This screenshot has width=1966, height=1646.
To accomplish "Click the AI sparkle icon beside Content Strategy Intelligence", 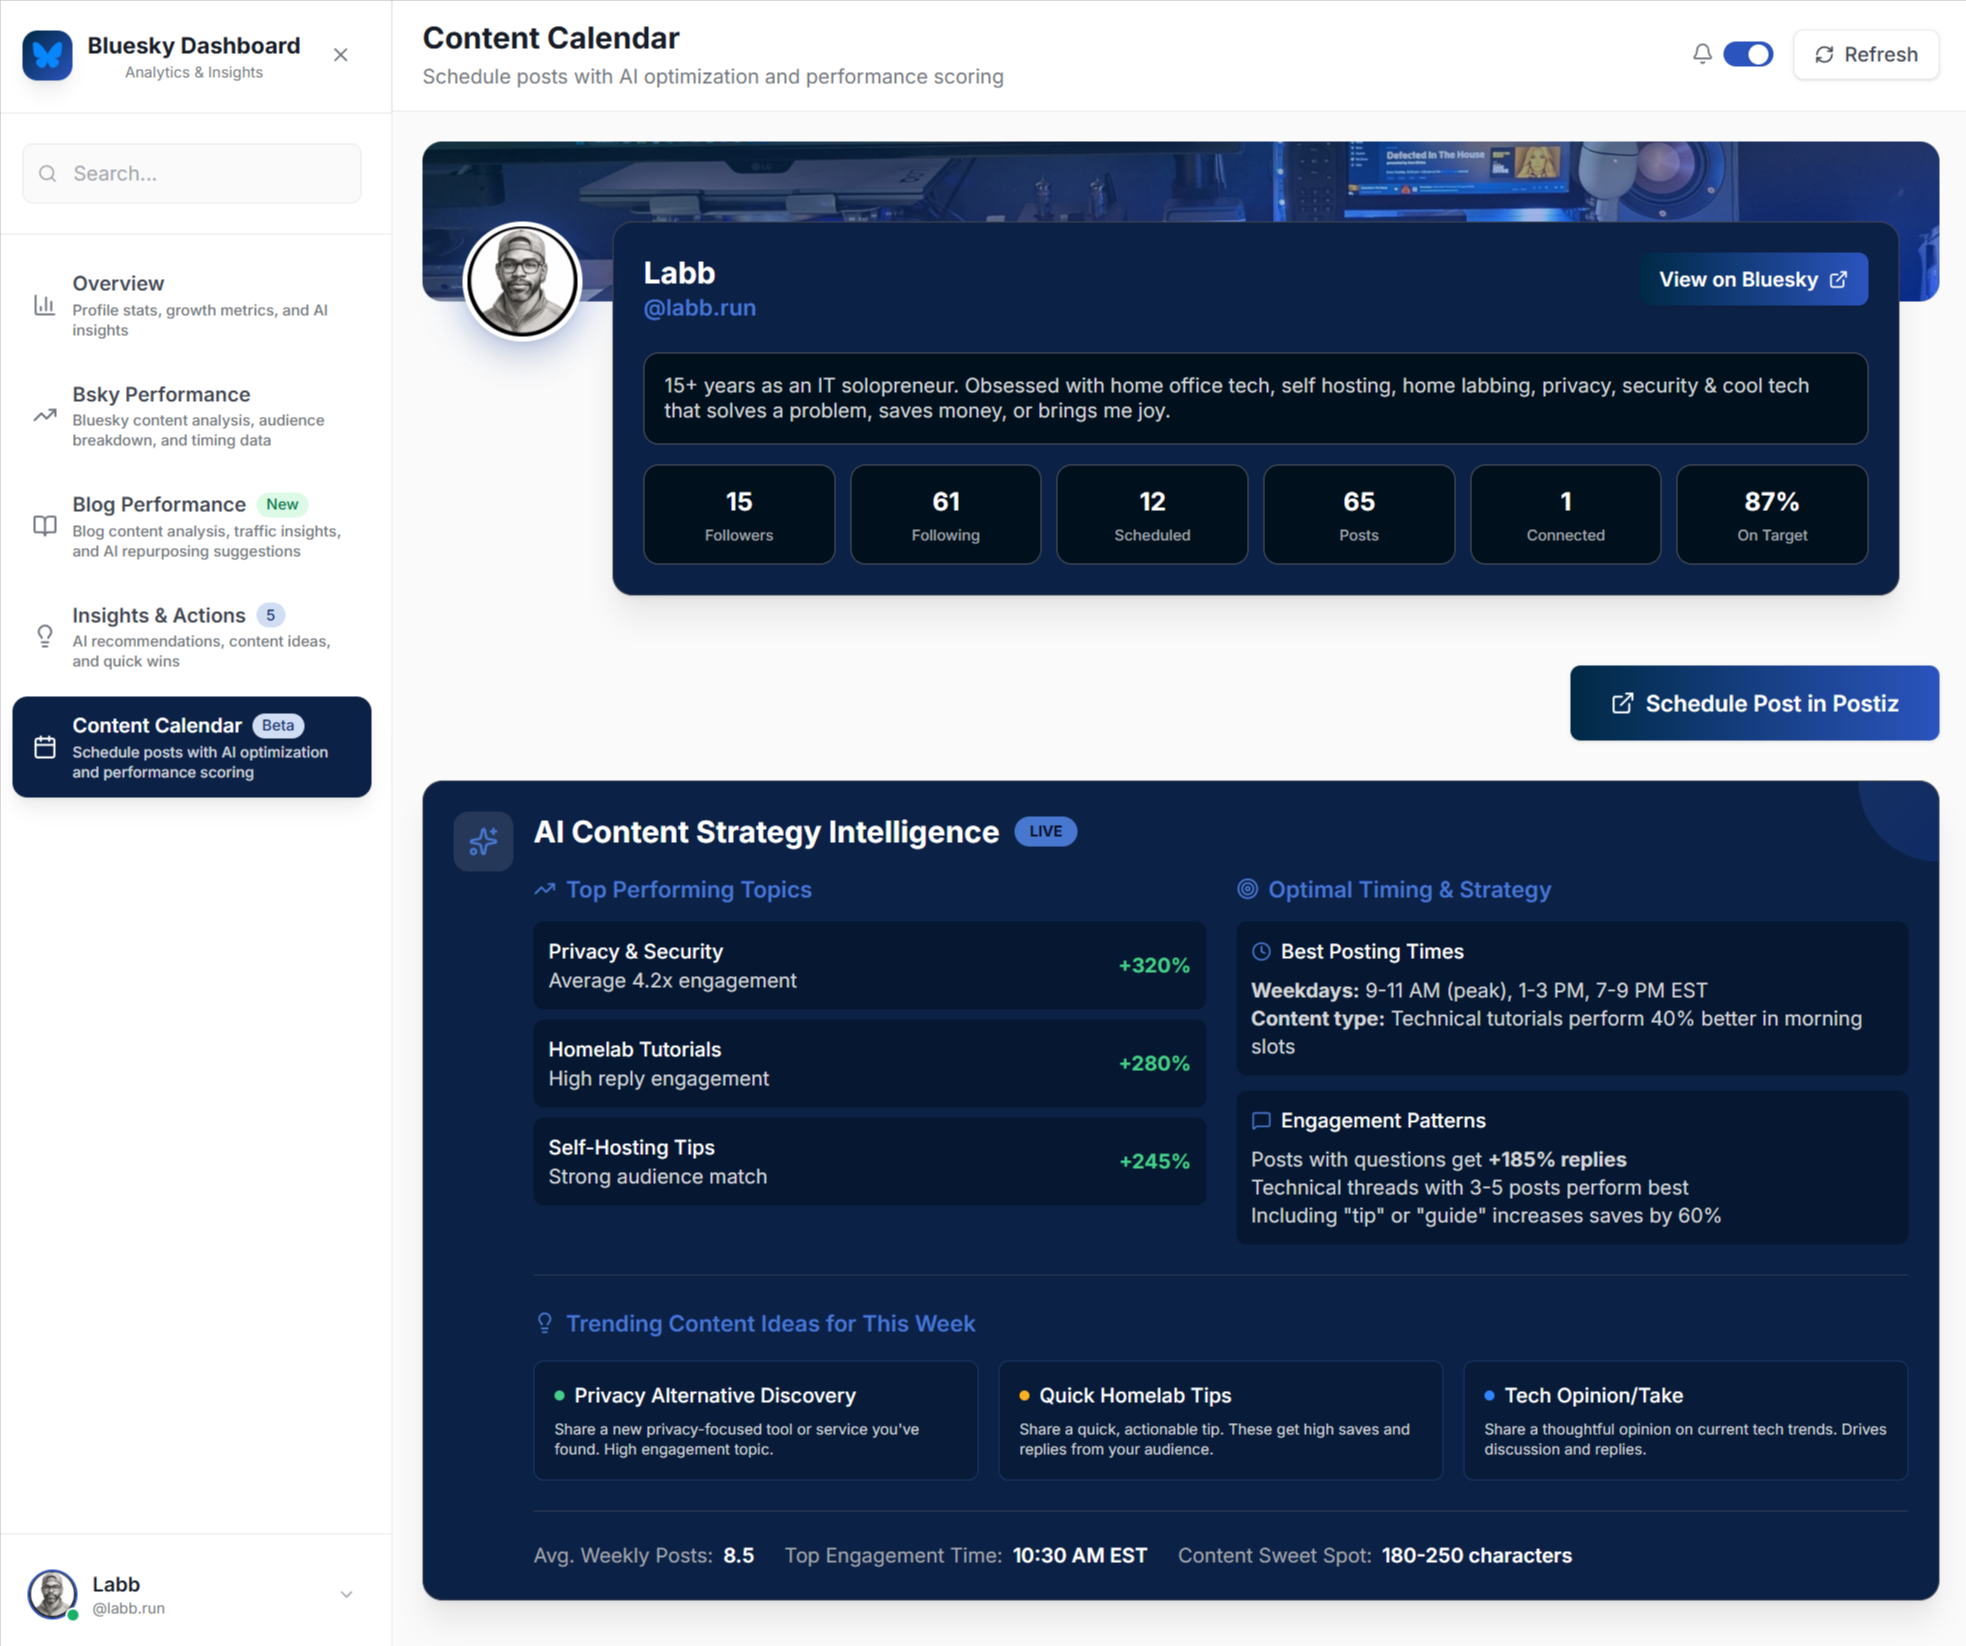I will 483,841.
